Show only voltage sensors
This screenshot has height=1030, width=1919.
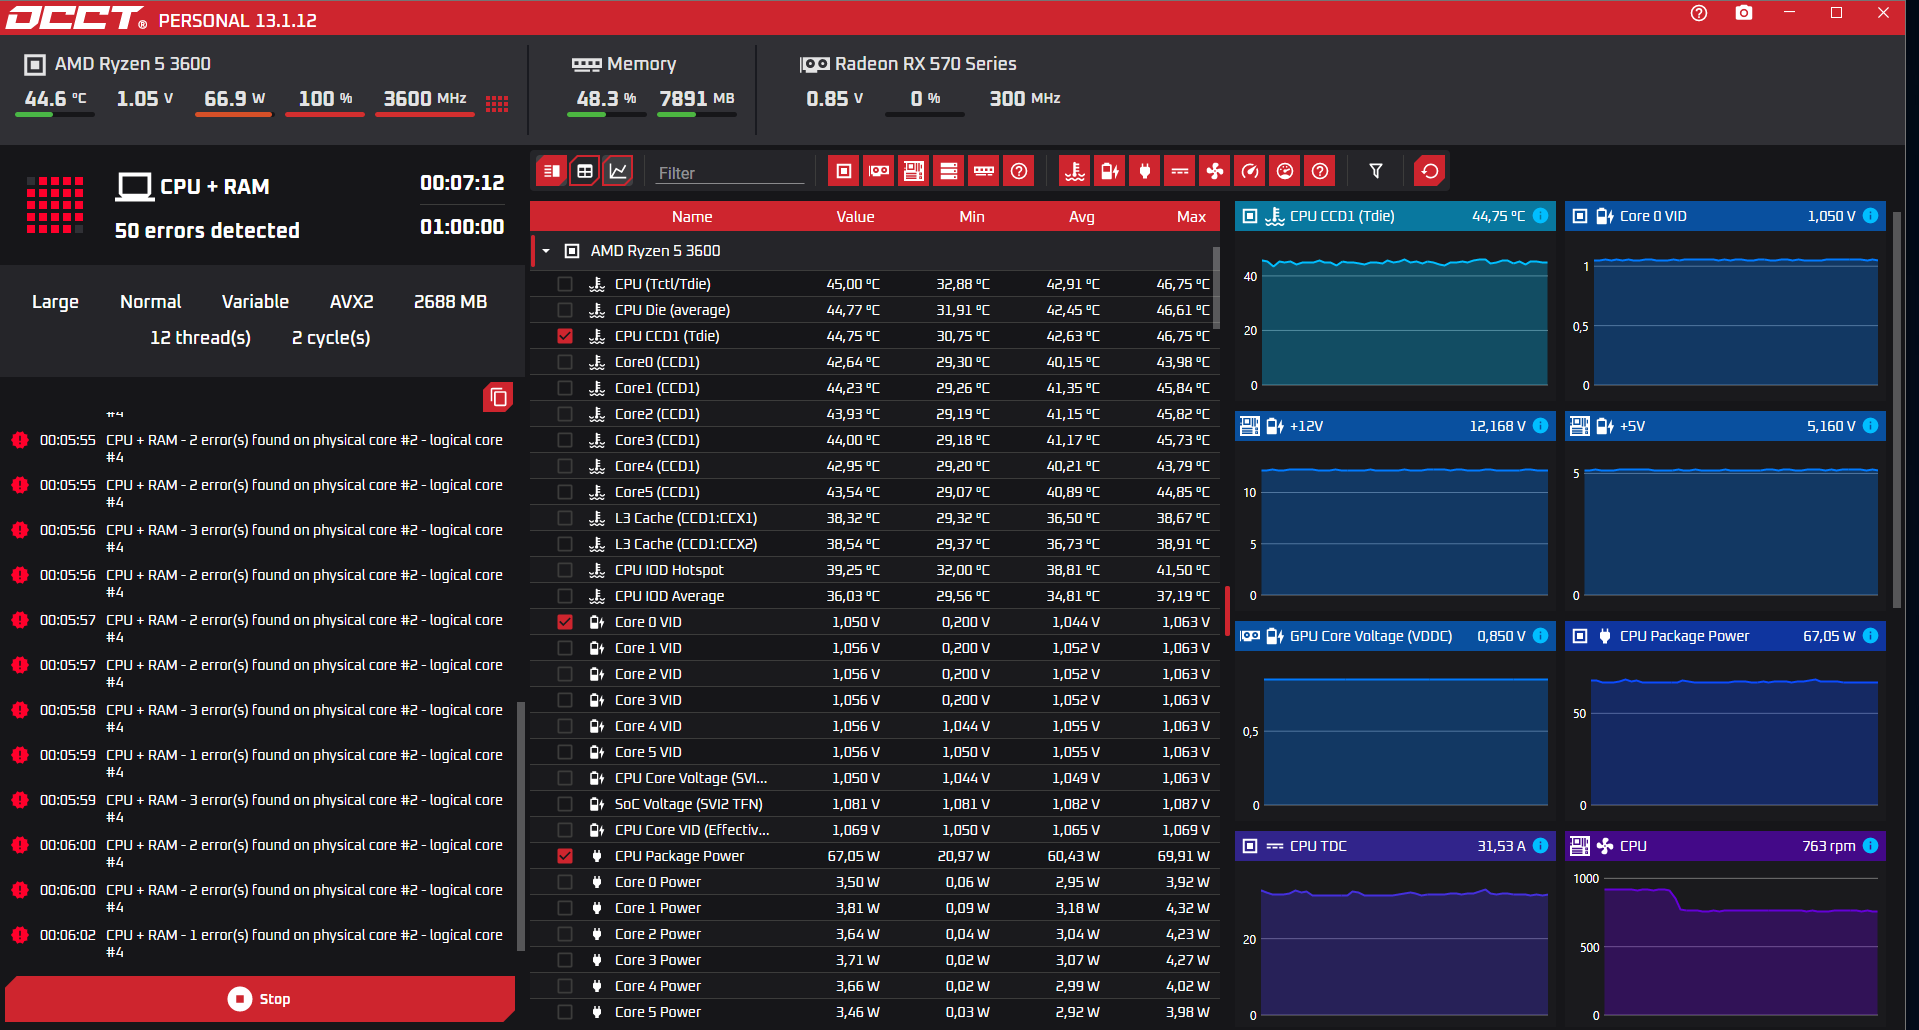point(1110,171)
